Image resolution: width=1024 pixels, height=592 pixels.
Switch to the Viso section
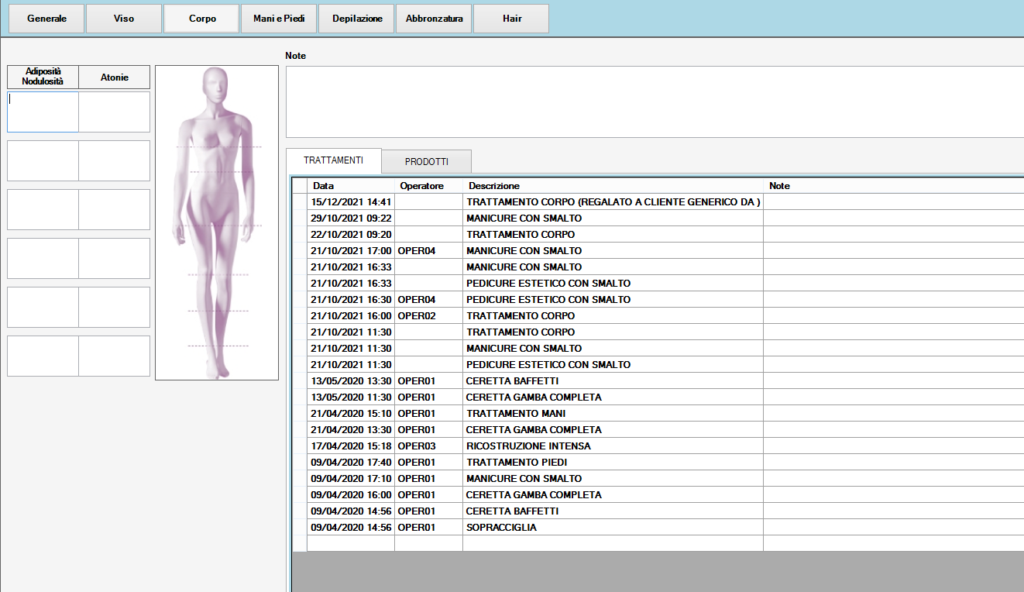[123, 19]
